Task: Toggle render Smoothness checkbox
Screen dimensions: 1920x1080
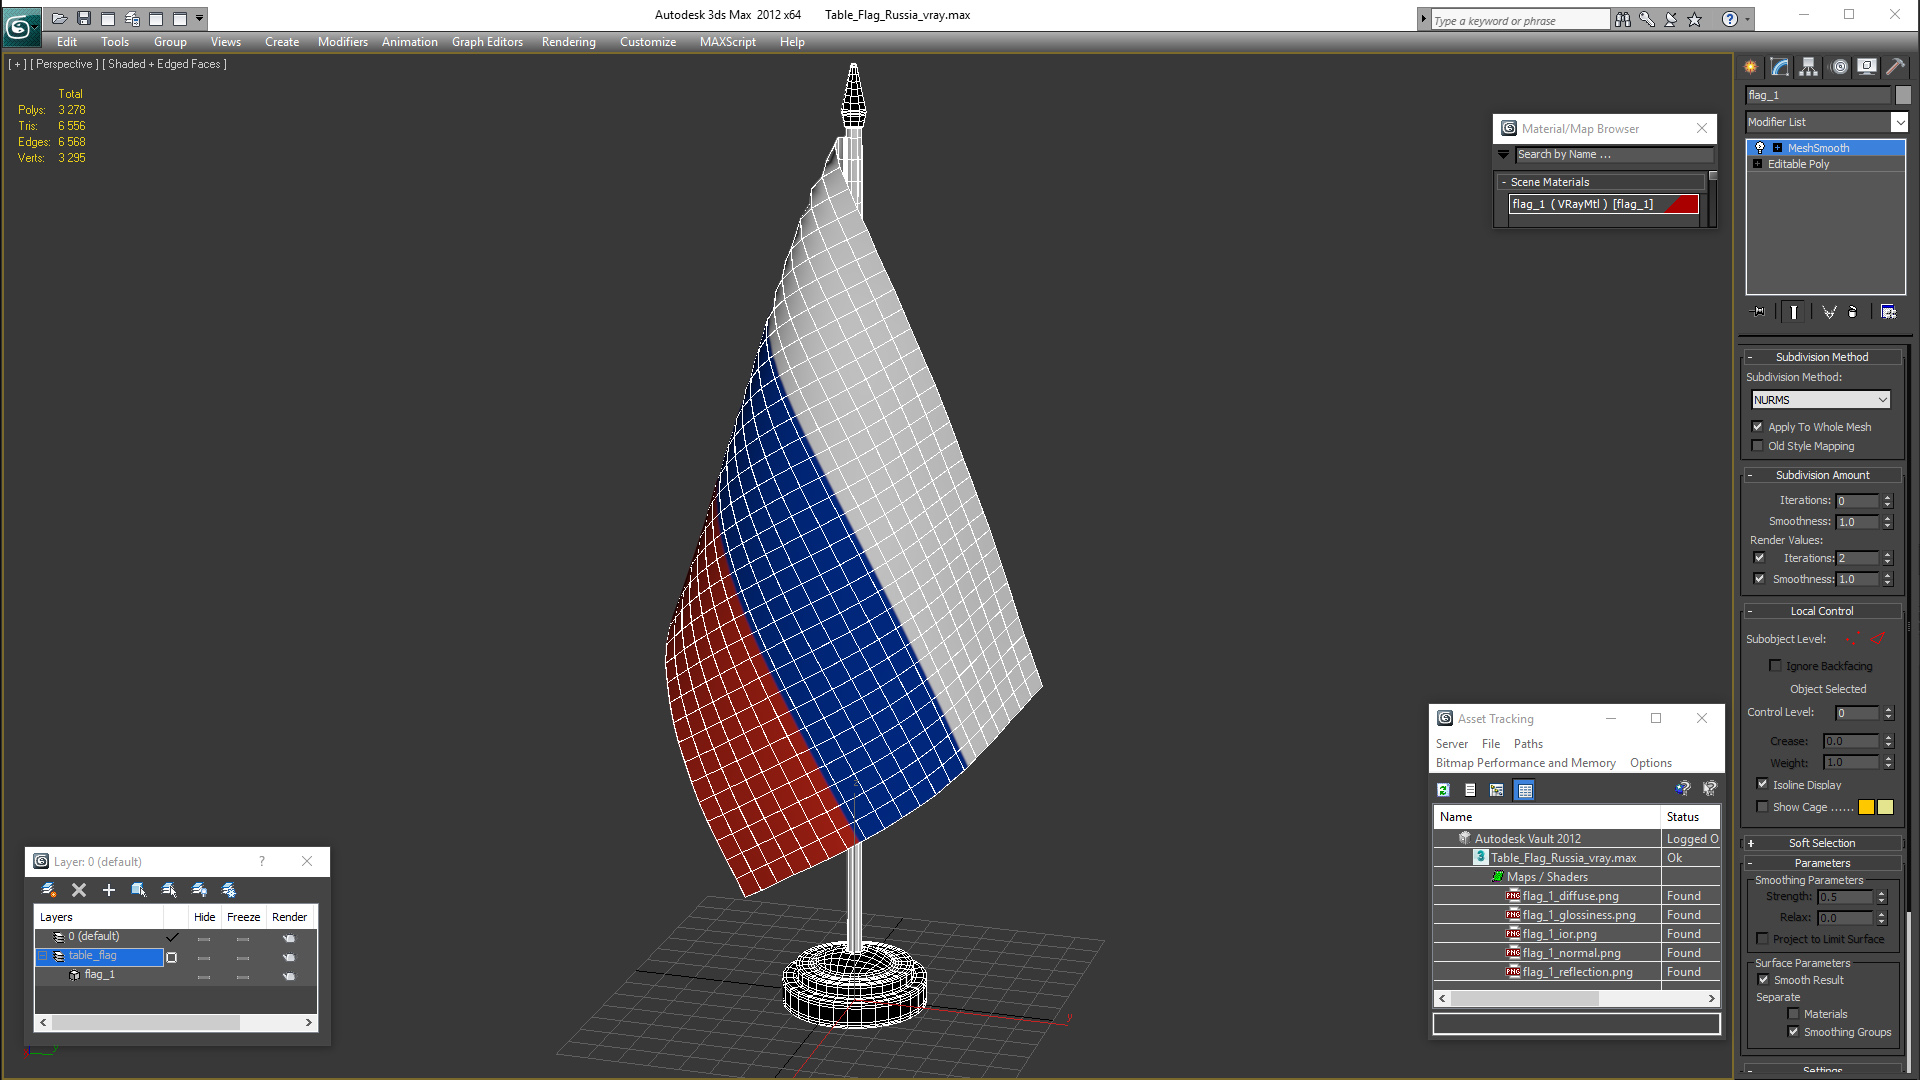Action: tap(1759, 579)
